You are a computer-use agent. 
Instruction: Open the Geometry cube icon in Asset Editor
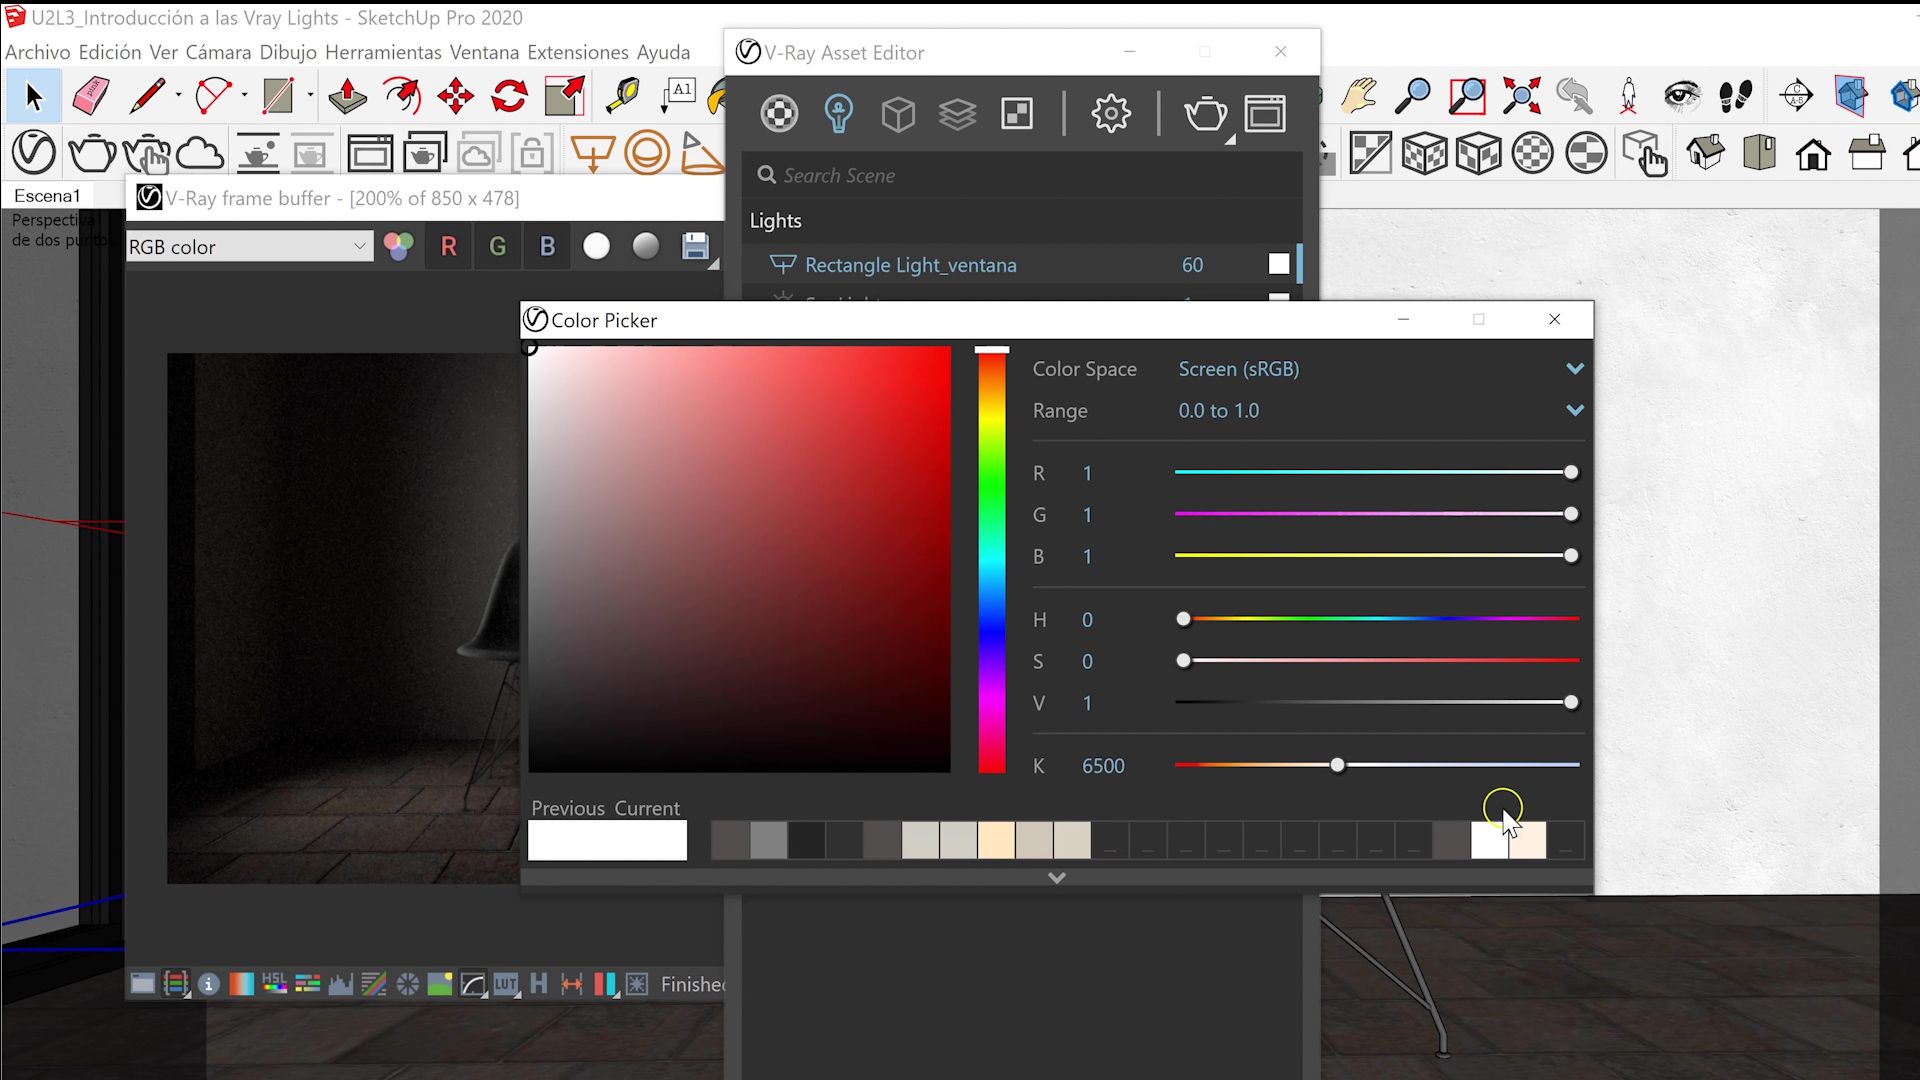click(x=898, y=114)
